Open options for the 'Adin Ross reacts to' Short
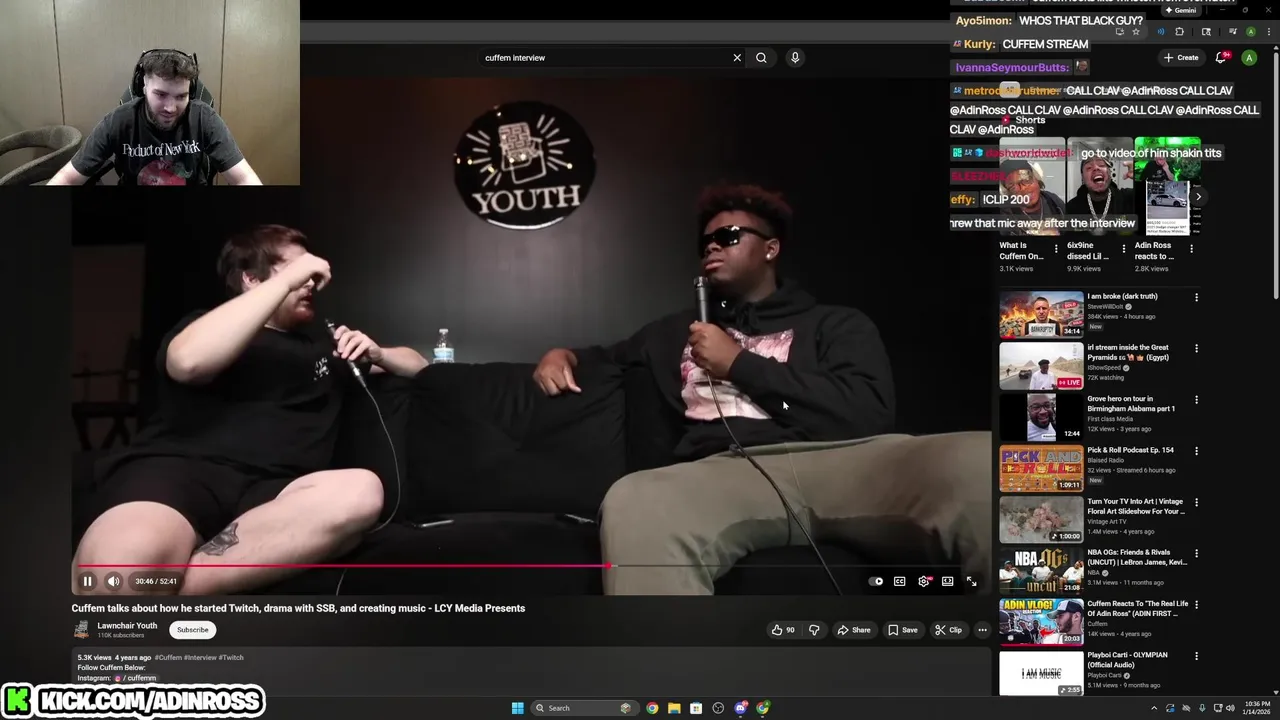Viewport: 1280px width, 720px height. [1191, 249]
